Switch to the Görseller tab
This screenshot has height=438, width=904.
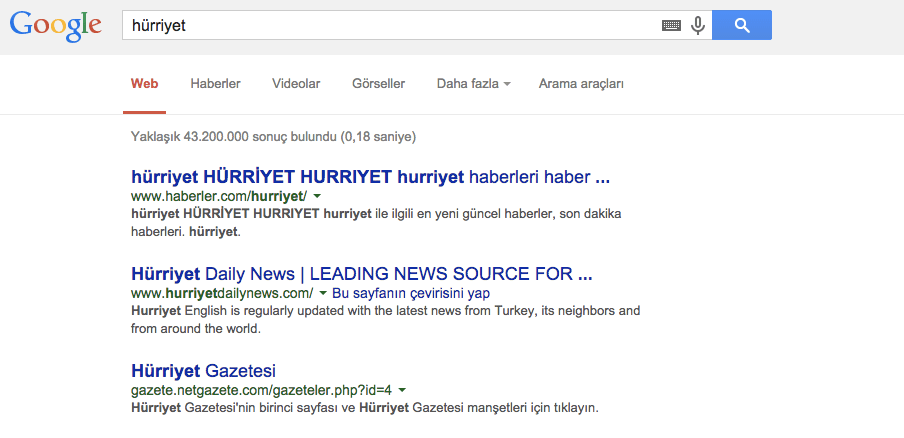click(379, 84)
